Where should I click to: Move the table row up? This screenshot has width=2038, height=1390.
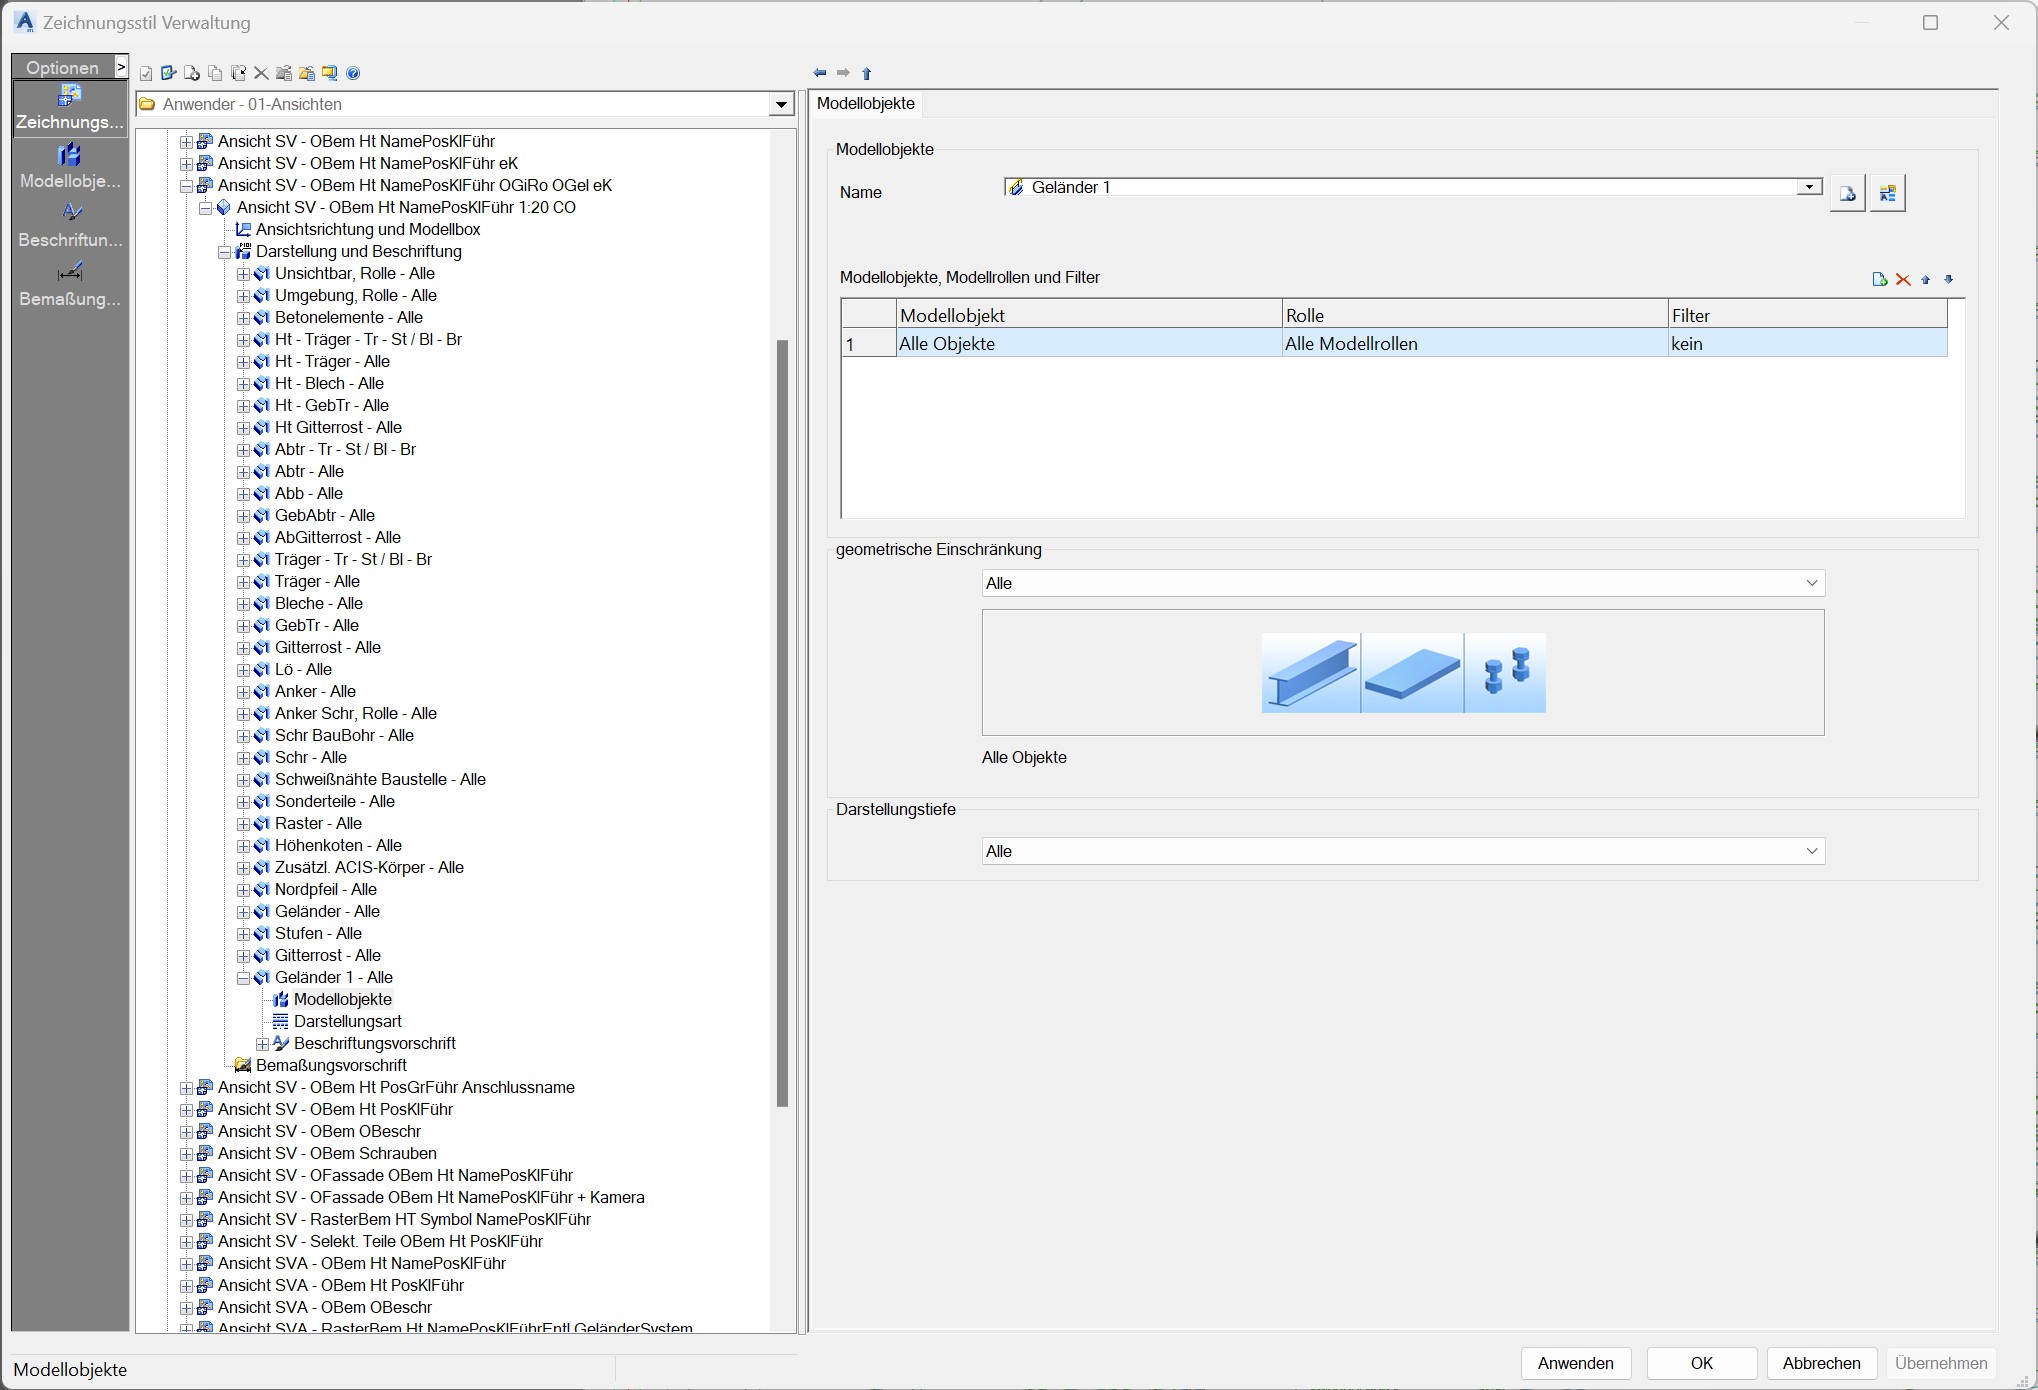1926,280
